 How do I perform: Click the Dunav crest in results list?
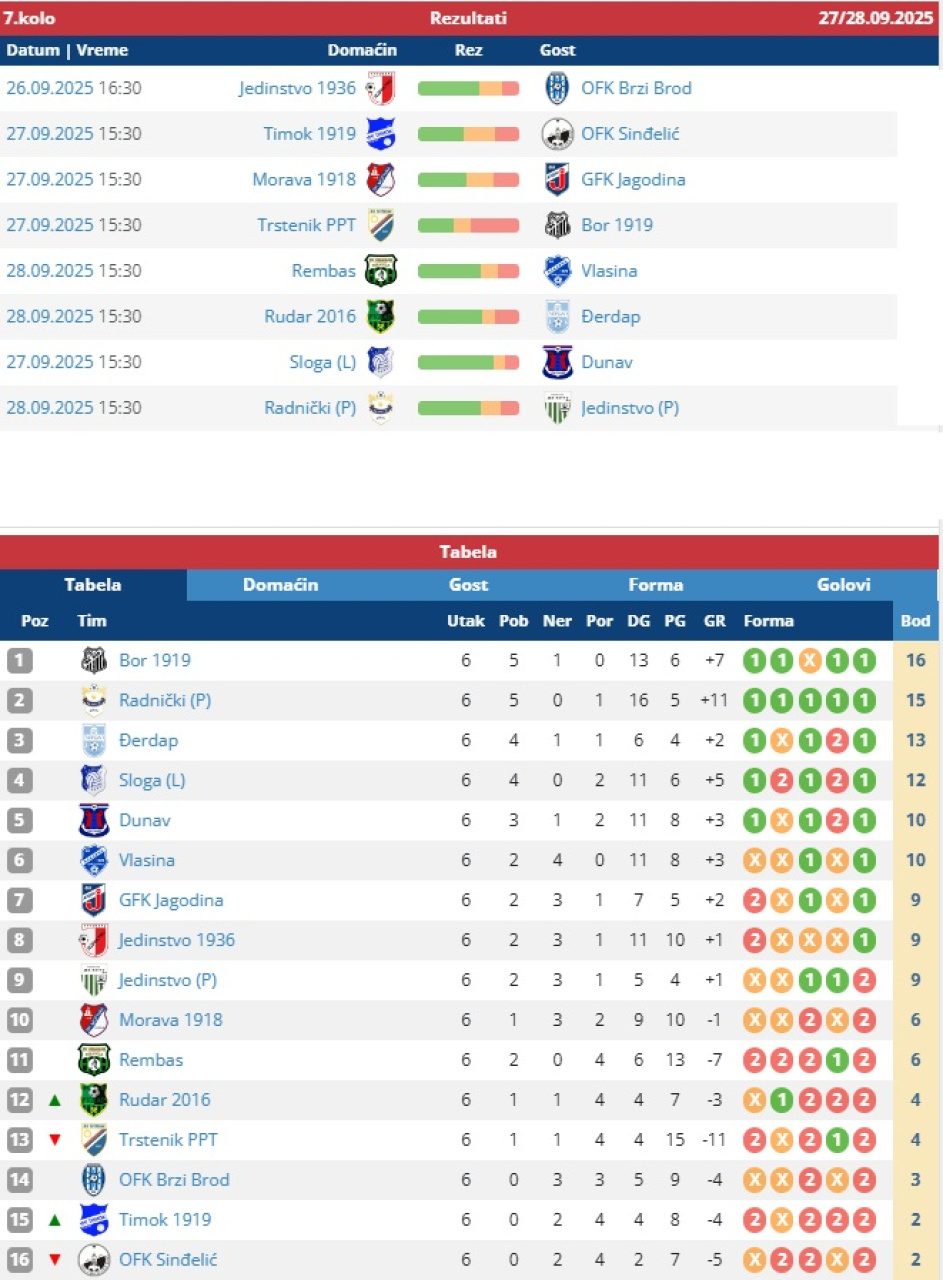557,362
